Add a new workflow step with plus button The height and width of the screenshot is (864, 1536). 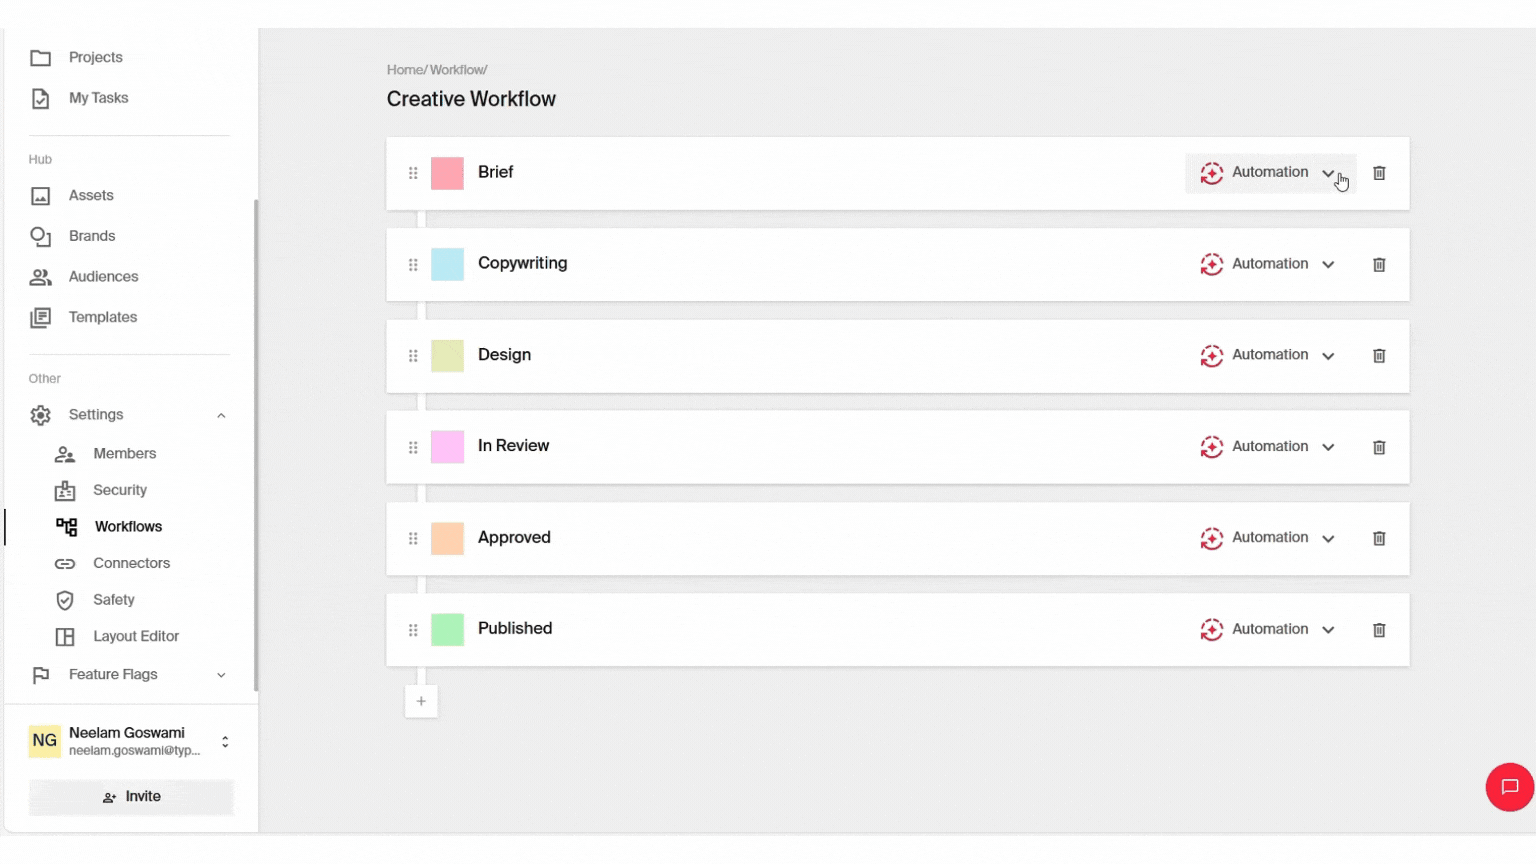point(421,701)
